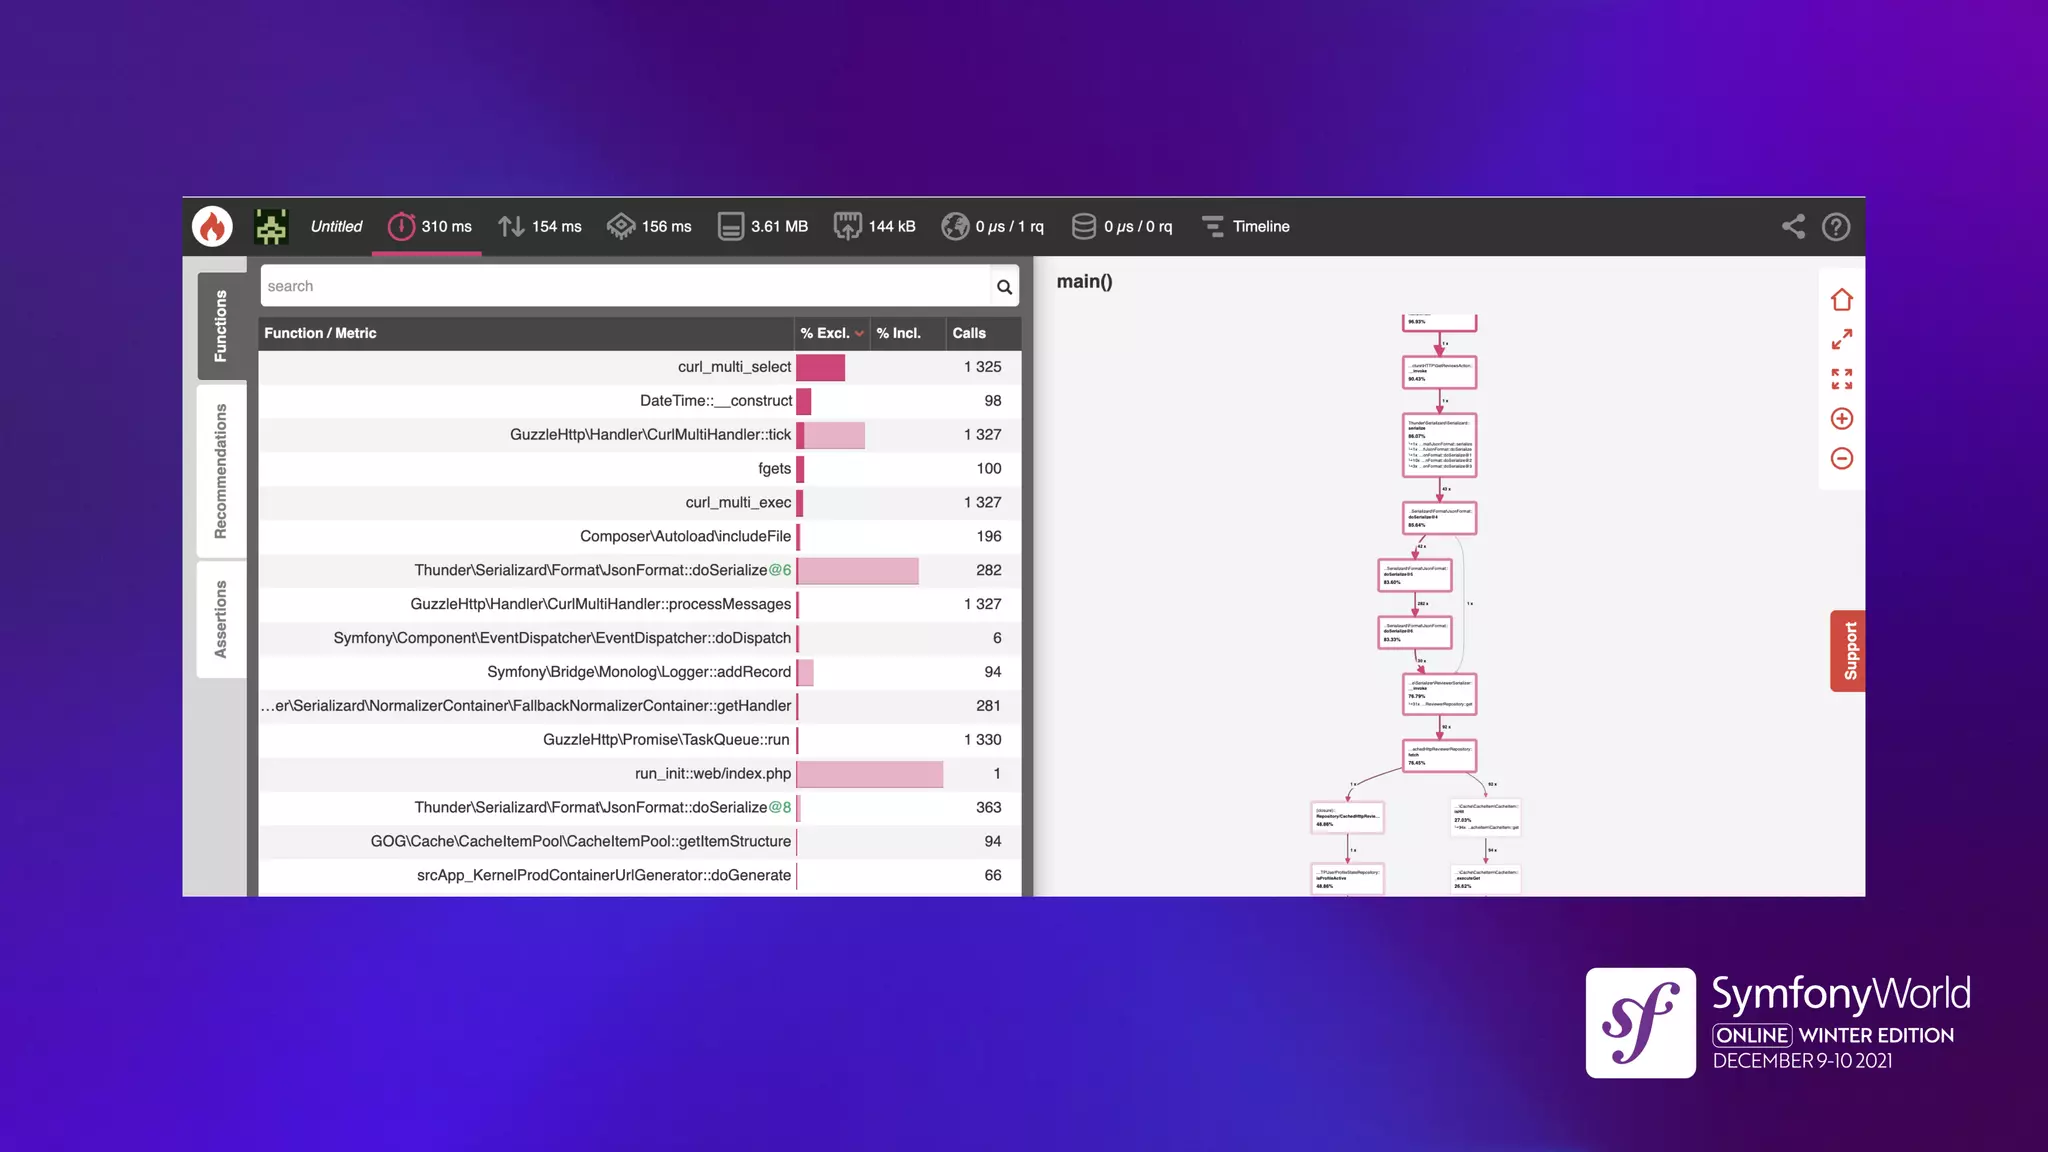Open the Assertions side tab
The width and height of the screenshot is (2048, 1152).
pos(221,619)
